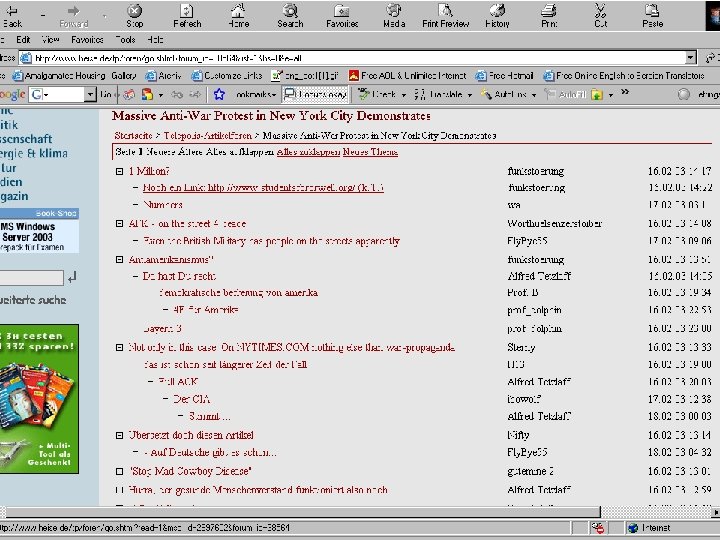This screenshot has width=720, height=540.
Task: Open the Check button dropdown arrow
Action: coord(403,95)
